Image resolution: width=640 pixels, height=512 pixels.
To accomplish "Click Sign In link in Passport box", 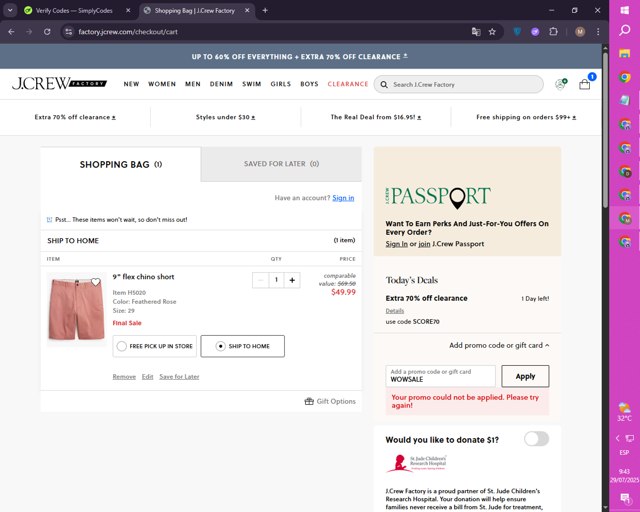I will [x=396, y=244].
